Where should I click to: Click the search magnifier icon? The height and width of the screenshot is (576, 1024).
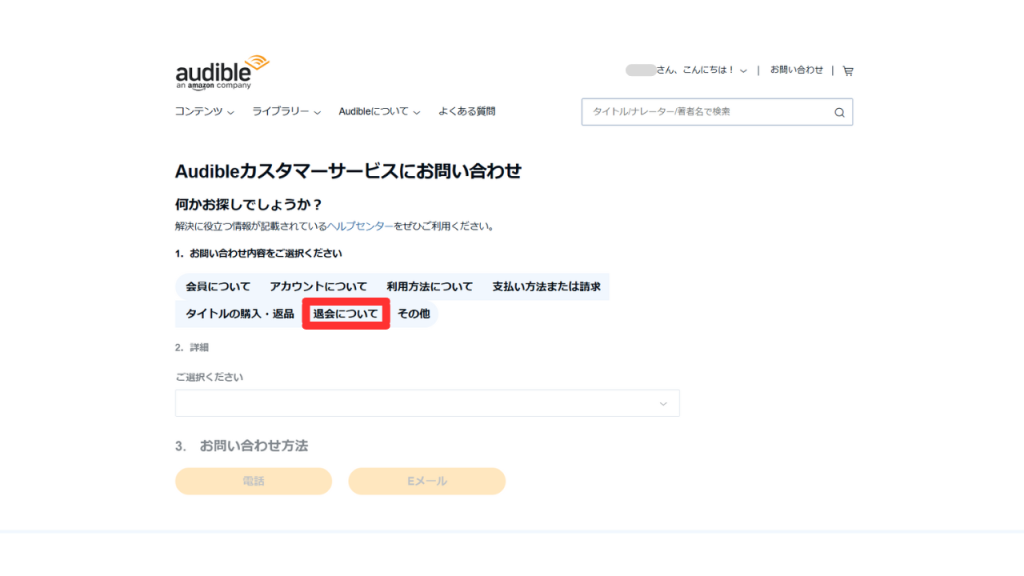(x=839, y=112)
